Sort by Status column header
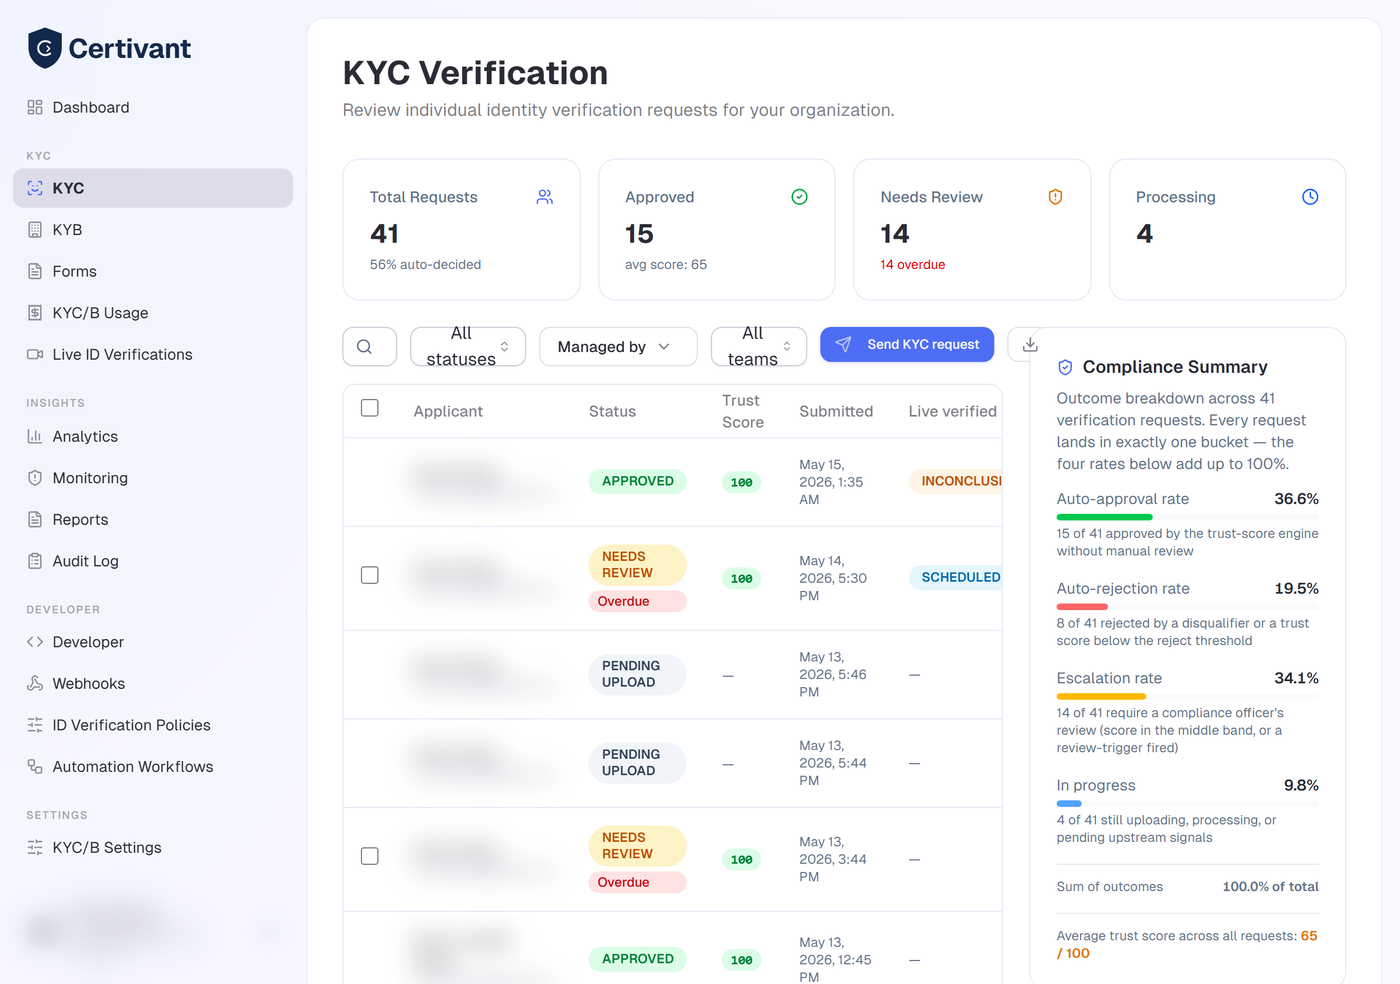Image resolution: width=1400 pixels, height=984 pixels. coord(612,411)
